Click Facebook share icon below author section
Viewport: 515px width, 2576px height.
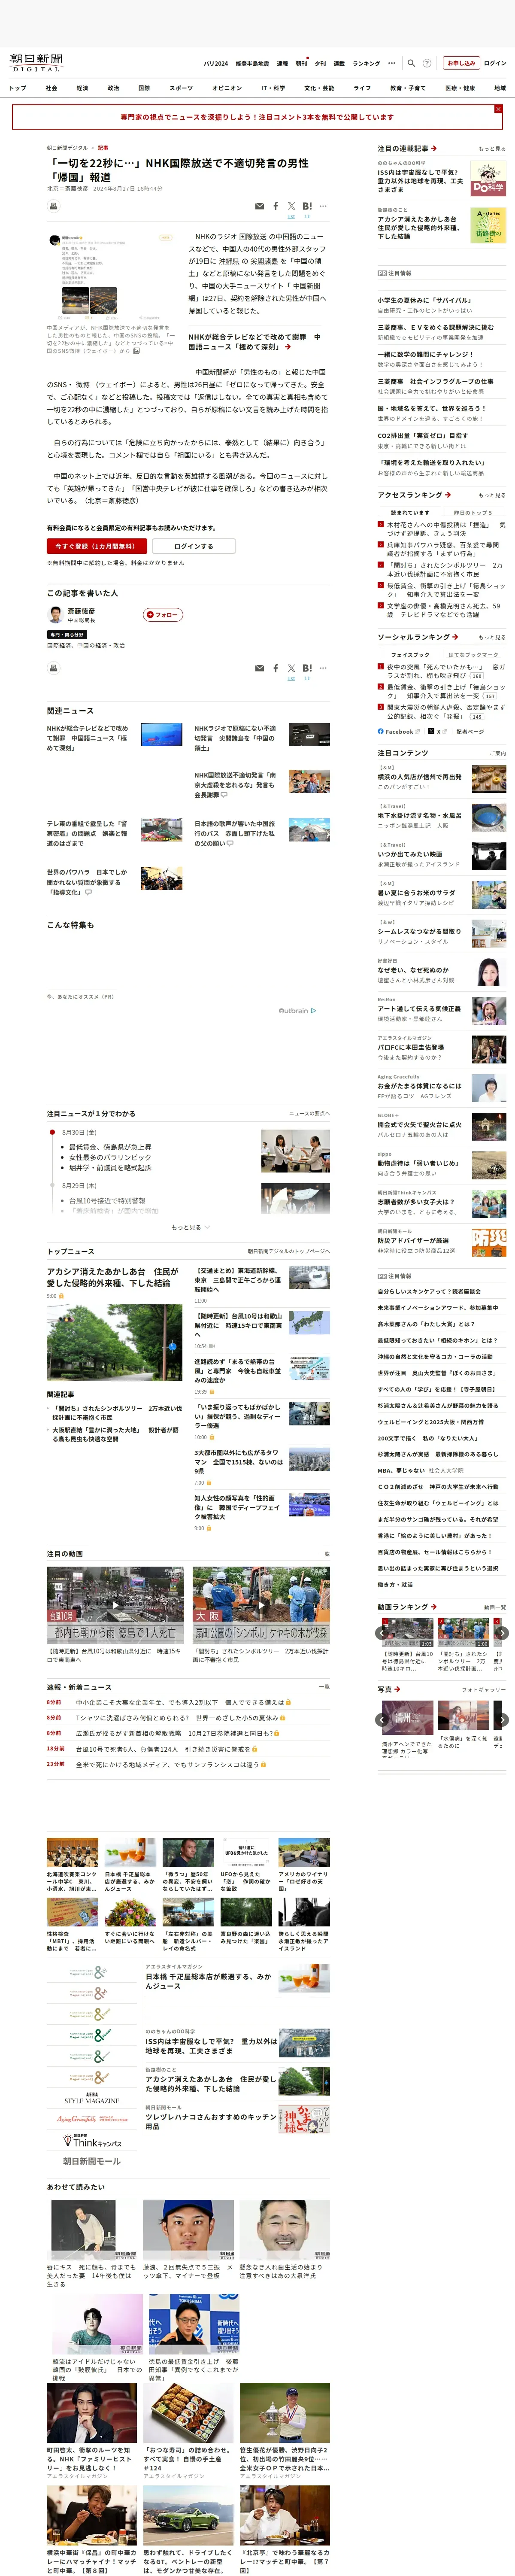click(x=276, y=668)
